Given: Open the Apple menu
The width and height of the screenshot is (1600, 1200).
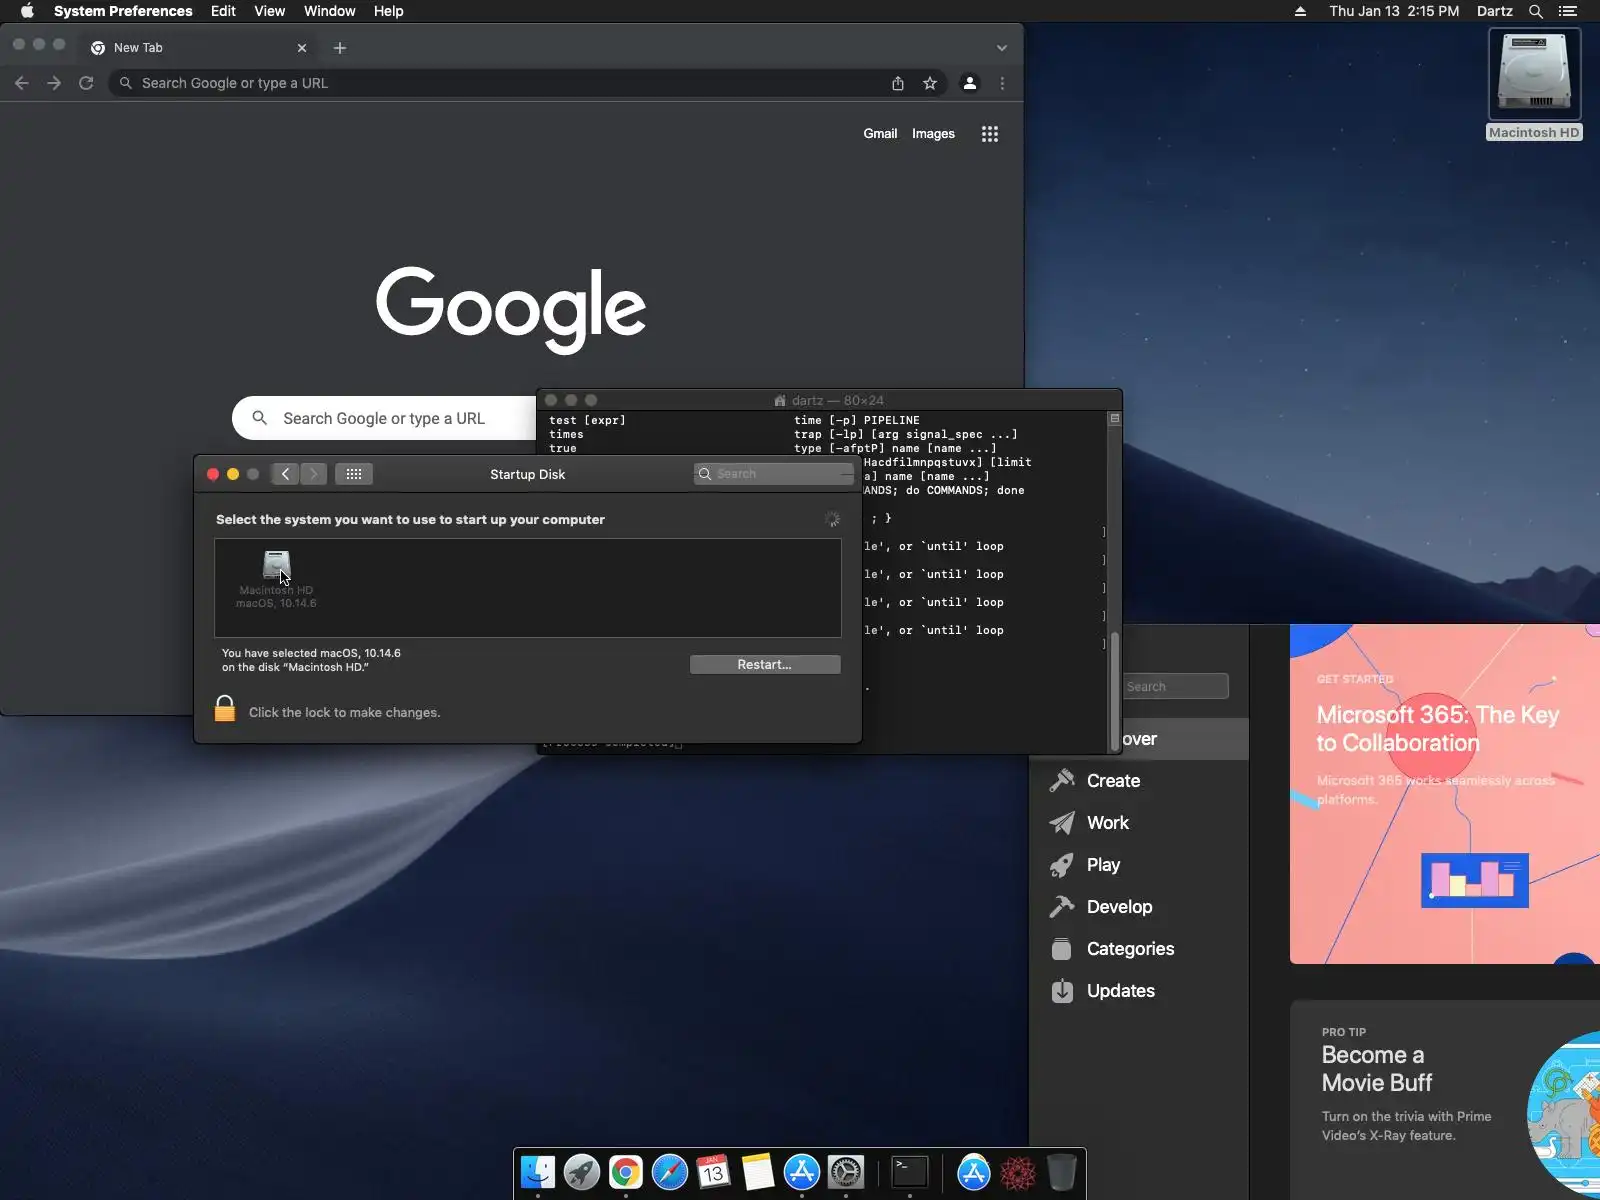Looking at the screenshot, I should pos(27,11).
